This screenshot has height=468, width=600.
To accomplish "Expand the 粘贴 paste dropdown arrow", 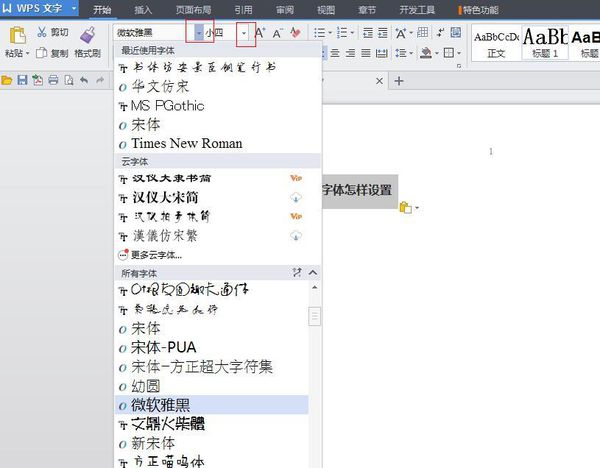I will pyautogui.click(x=27, y=53).
